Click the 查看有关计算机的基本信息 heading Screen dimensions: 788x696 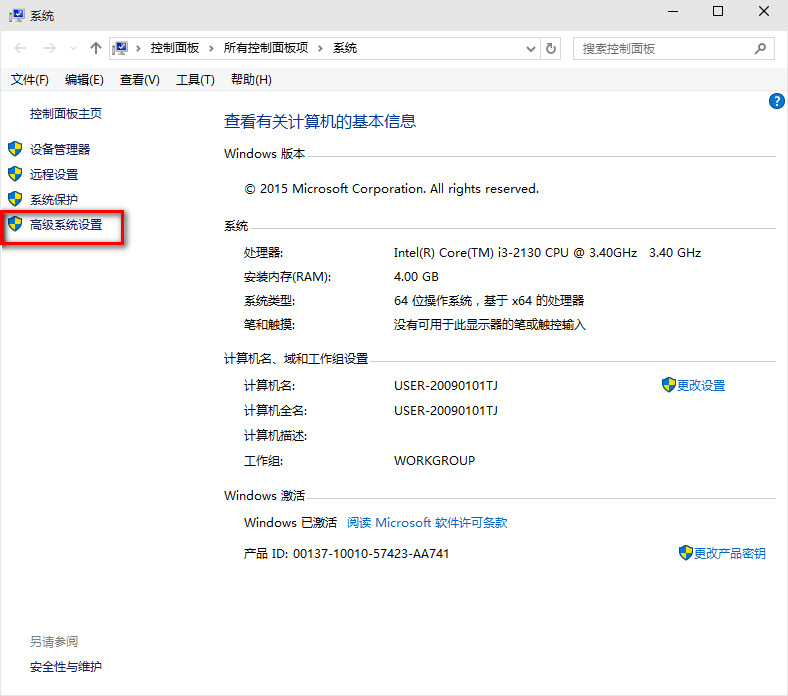coord(320,121)
